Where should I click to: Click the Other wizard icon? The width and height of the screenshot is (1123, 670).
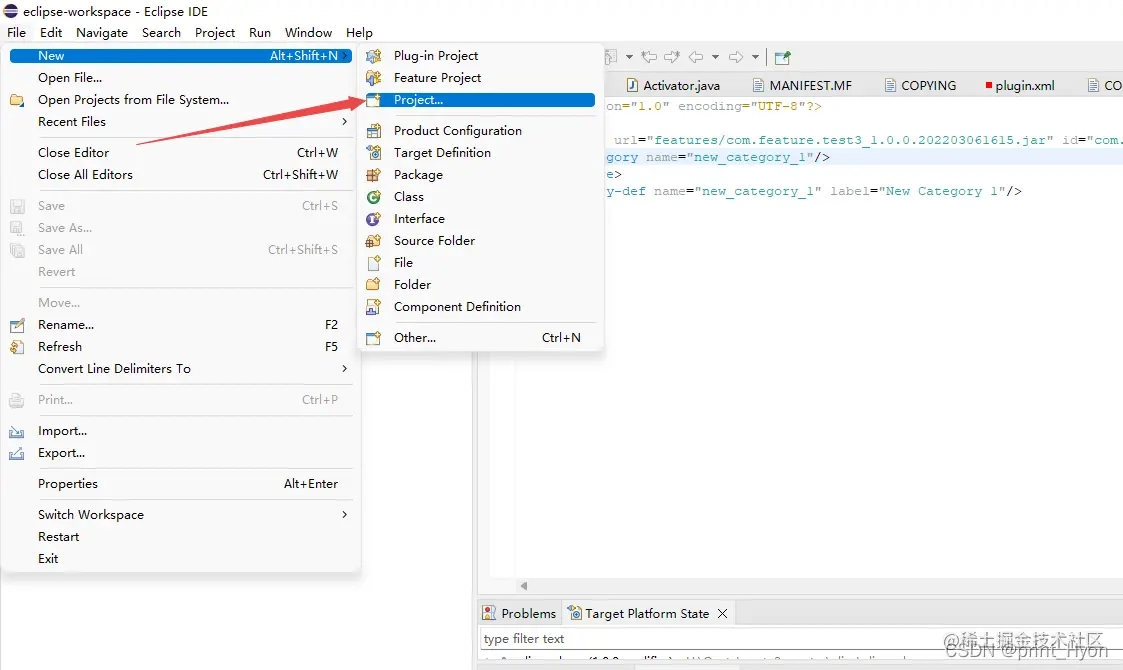373,338
